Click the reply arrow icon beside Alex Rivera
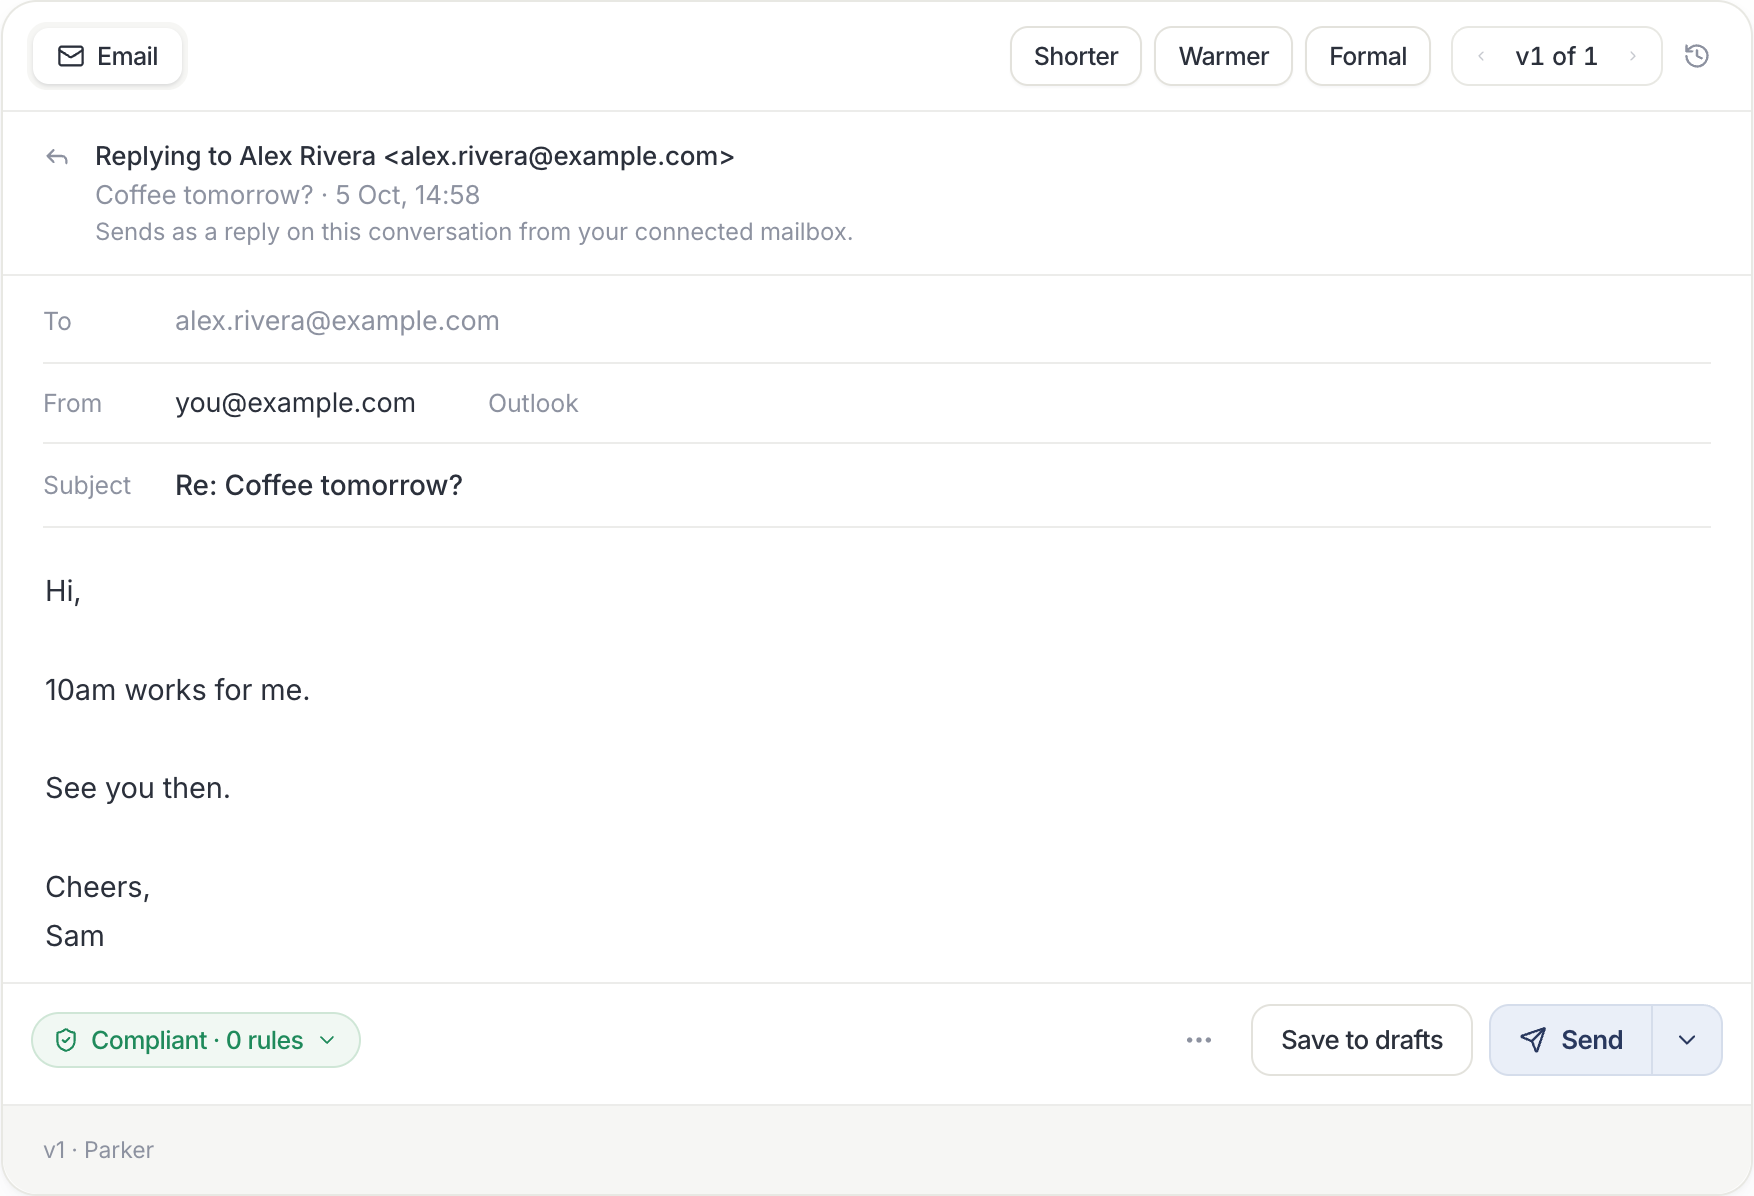Image resolution: width=1754 pixels, height=1196 pixels. click(57, 157)
